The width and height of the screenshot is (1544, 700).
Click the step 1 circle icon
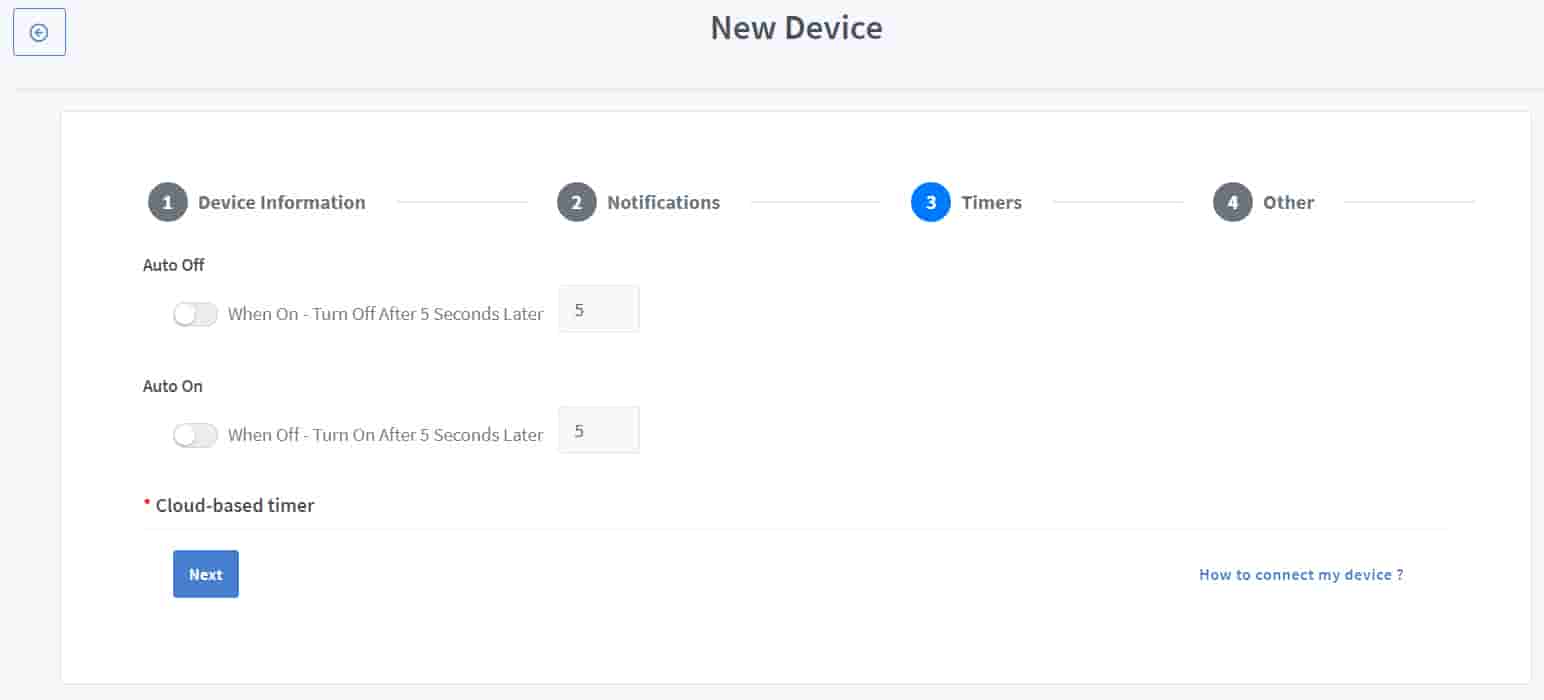[x=168, y=202]
